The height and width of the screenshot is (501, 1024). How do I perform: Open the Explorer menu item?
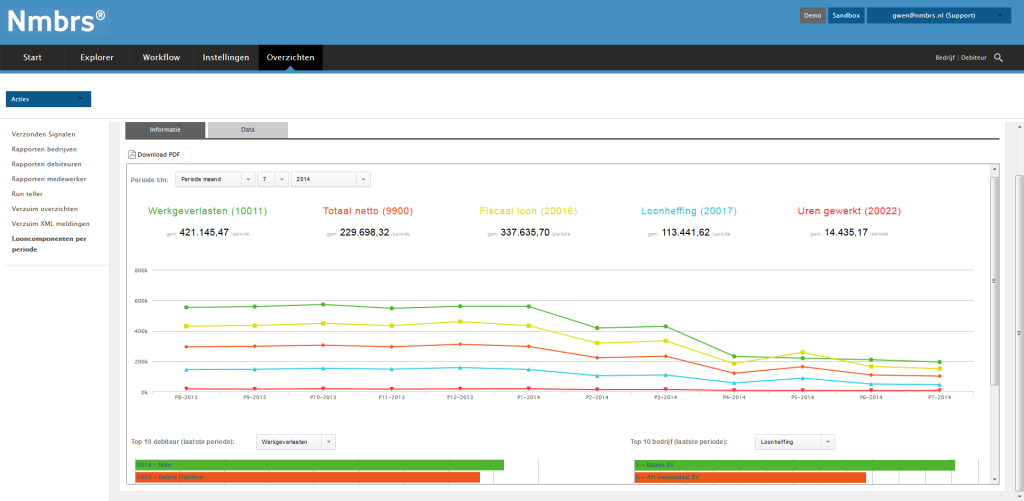point(97,58)
